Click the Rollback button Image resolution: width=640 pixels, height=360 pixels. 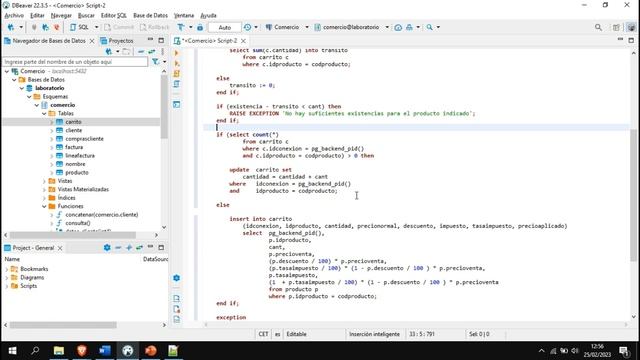[154, 27]
